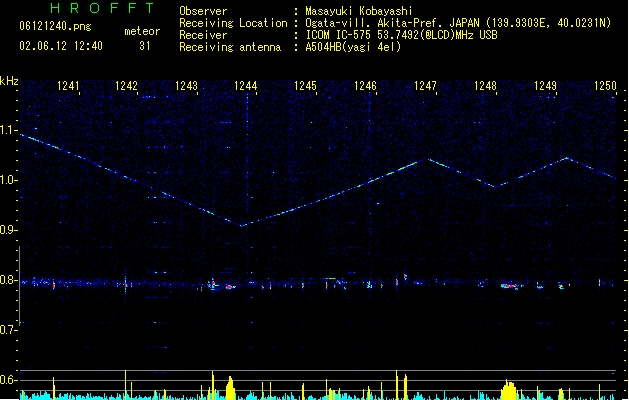
Task: Click the 0.7 frequency axis label
Action: tap(8, 330)
